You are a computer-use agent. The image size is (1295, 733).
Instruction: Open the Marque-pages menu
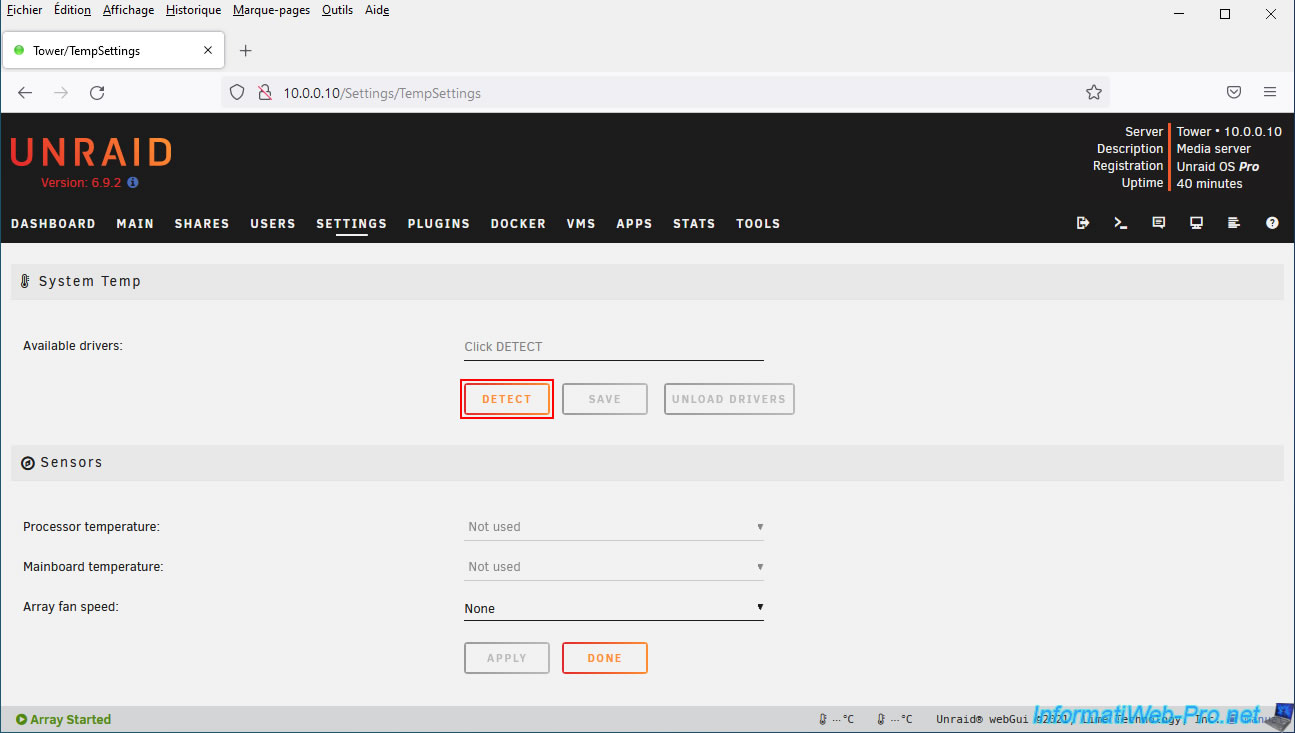[271, 10]
